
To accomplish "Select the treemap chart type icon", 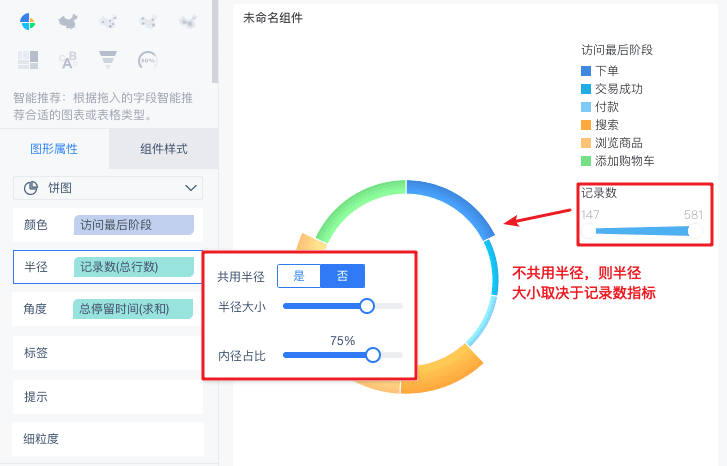I will (28, 60).
